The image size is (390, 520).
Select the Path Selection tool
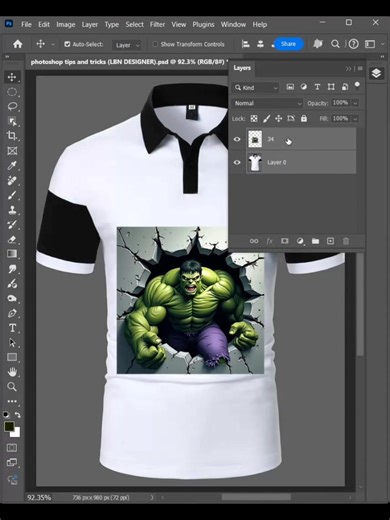tap(12, 342)
